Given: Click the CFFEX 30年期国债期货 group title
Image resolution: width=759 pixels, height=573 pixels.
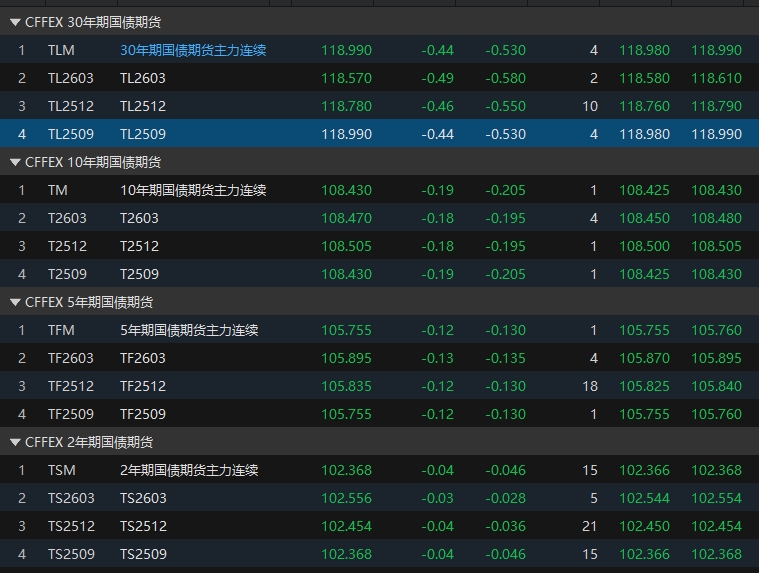Looking at the screenshot, I should (93, 22).
